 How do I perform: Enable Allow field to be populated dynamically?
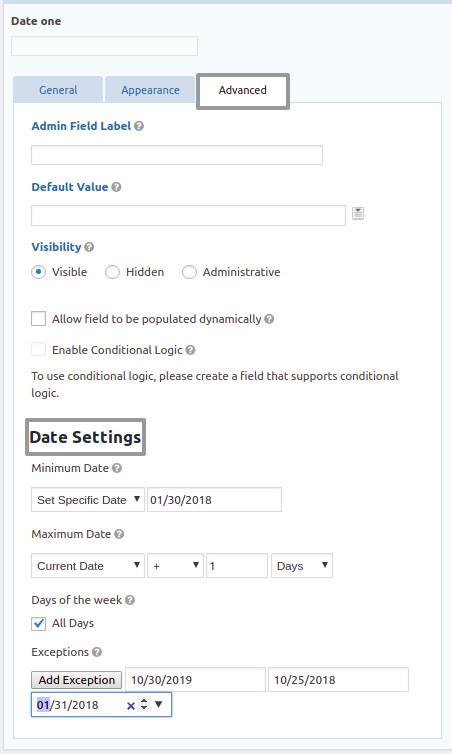tap(38, 319)
